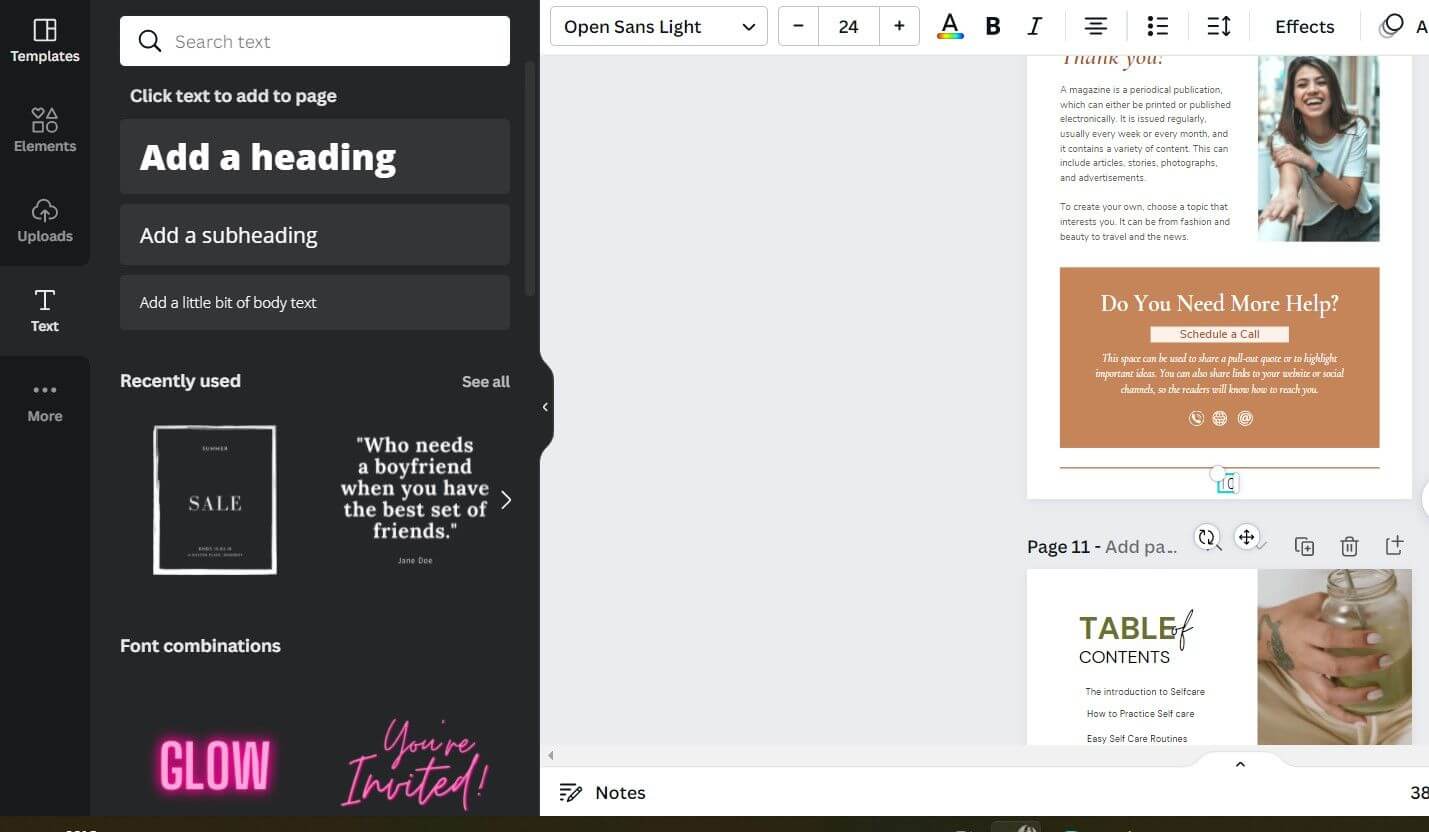Delete page 11

1349,546
